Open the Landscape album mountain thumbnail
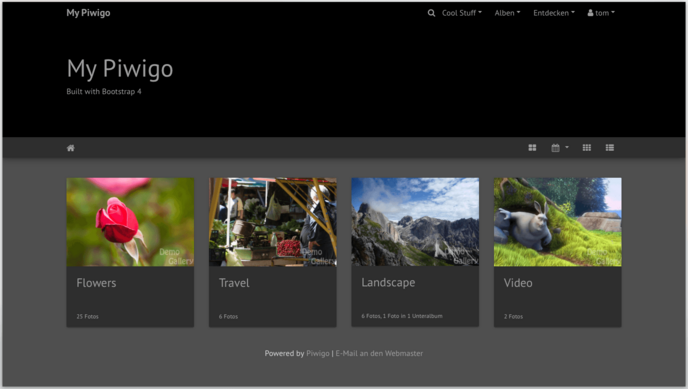The image size is (688, 389). (x=415, y=222)
